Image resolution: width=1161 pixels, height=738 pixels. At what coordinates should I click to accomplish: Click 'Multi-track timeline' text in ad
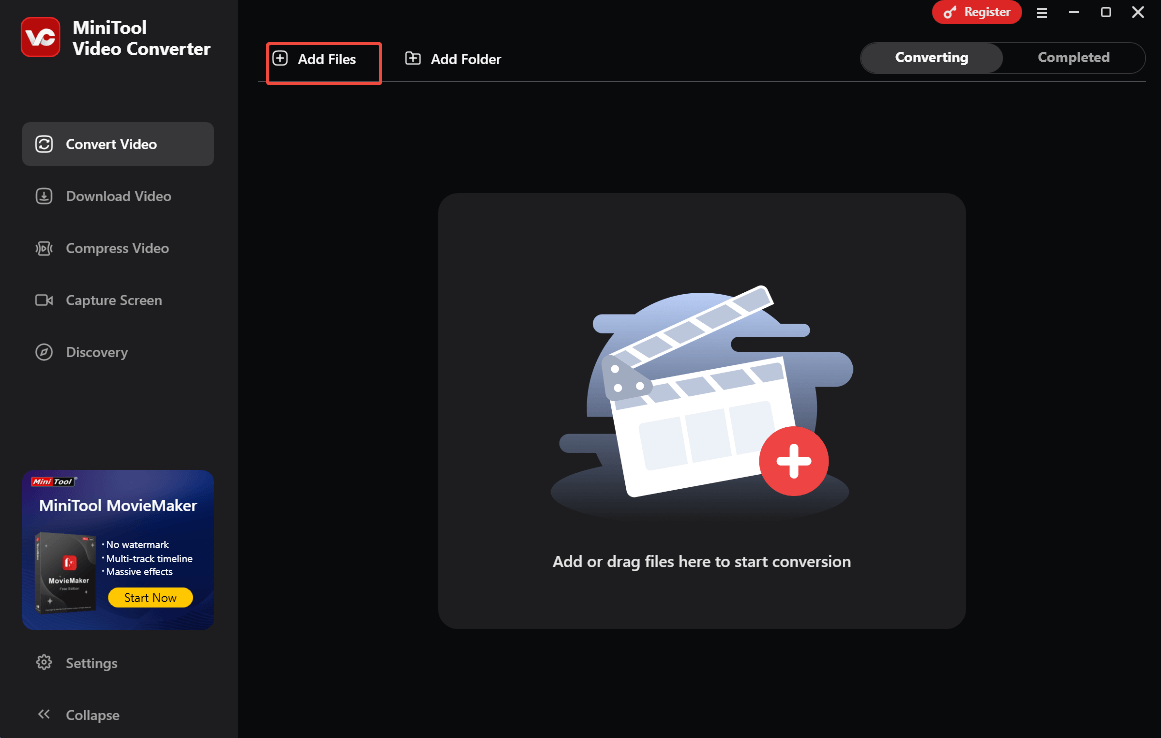coord(149,559)
